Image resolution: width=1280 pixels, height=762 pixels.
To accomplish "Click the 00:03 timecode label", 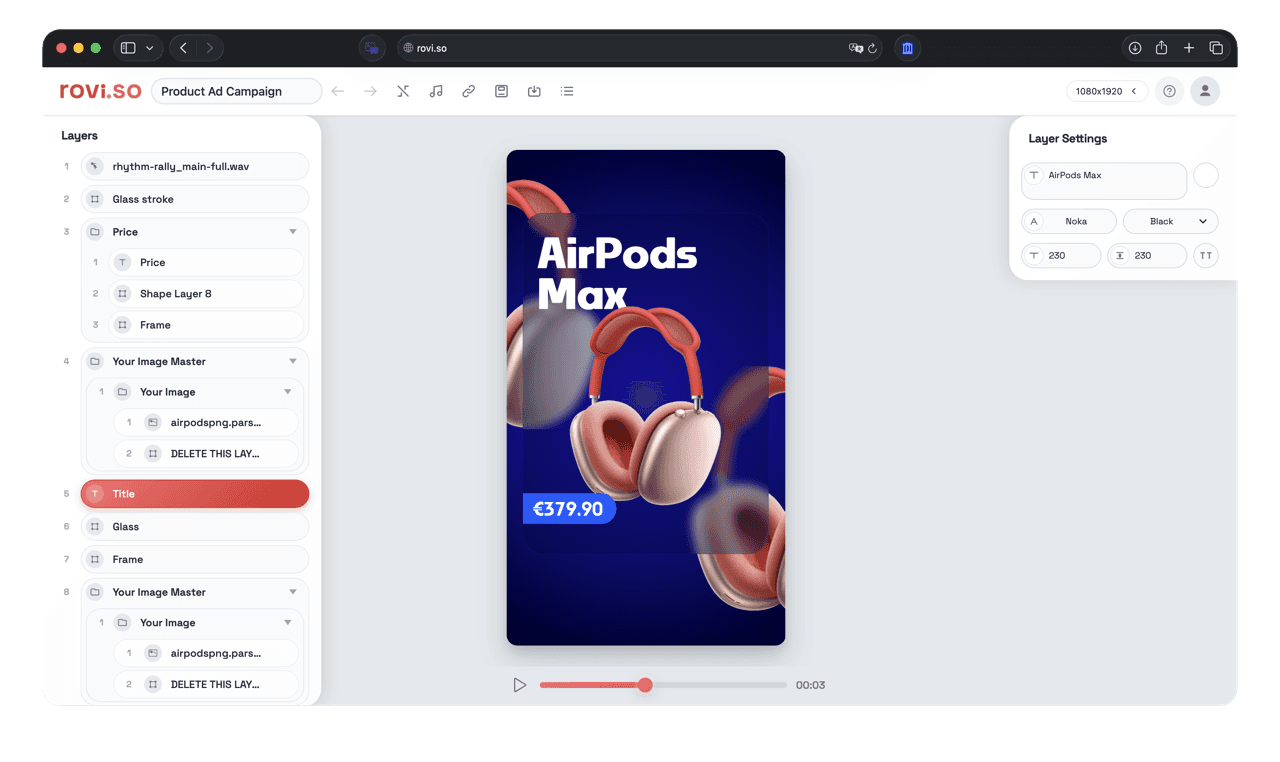I will click(810, 685).
